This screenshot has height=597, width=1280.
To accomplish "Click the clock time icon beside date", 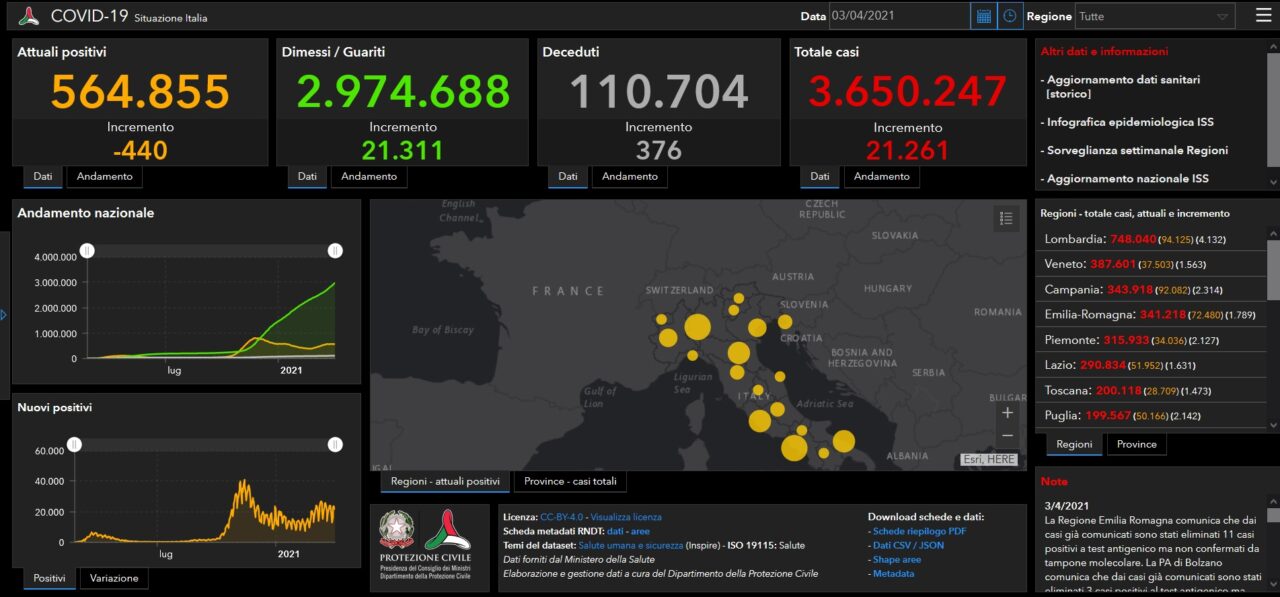I will pos(1010,16).
